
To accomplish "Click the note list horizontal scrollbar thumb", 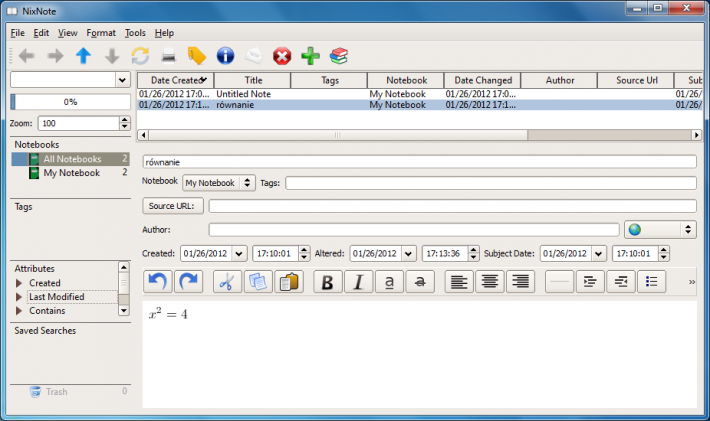I will (338, 135).
